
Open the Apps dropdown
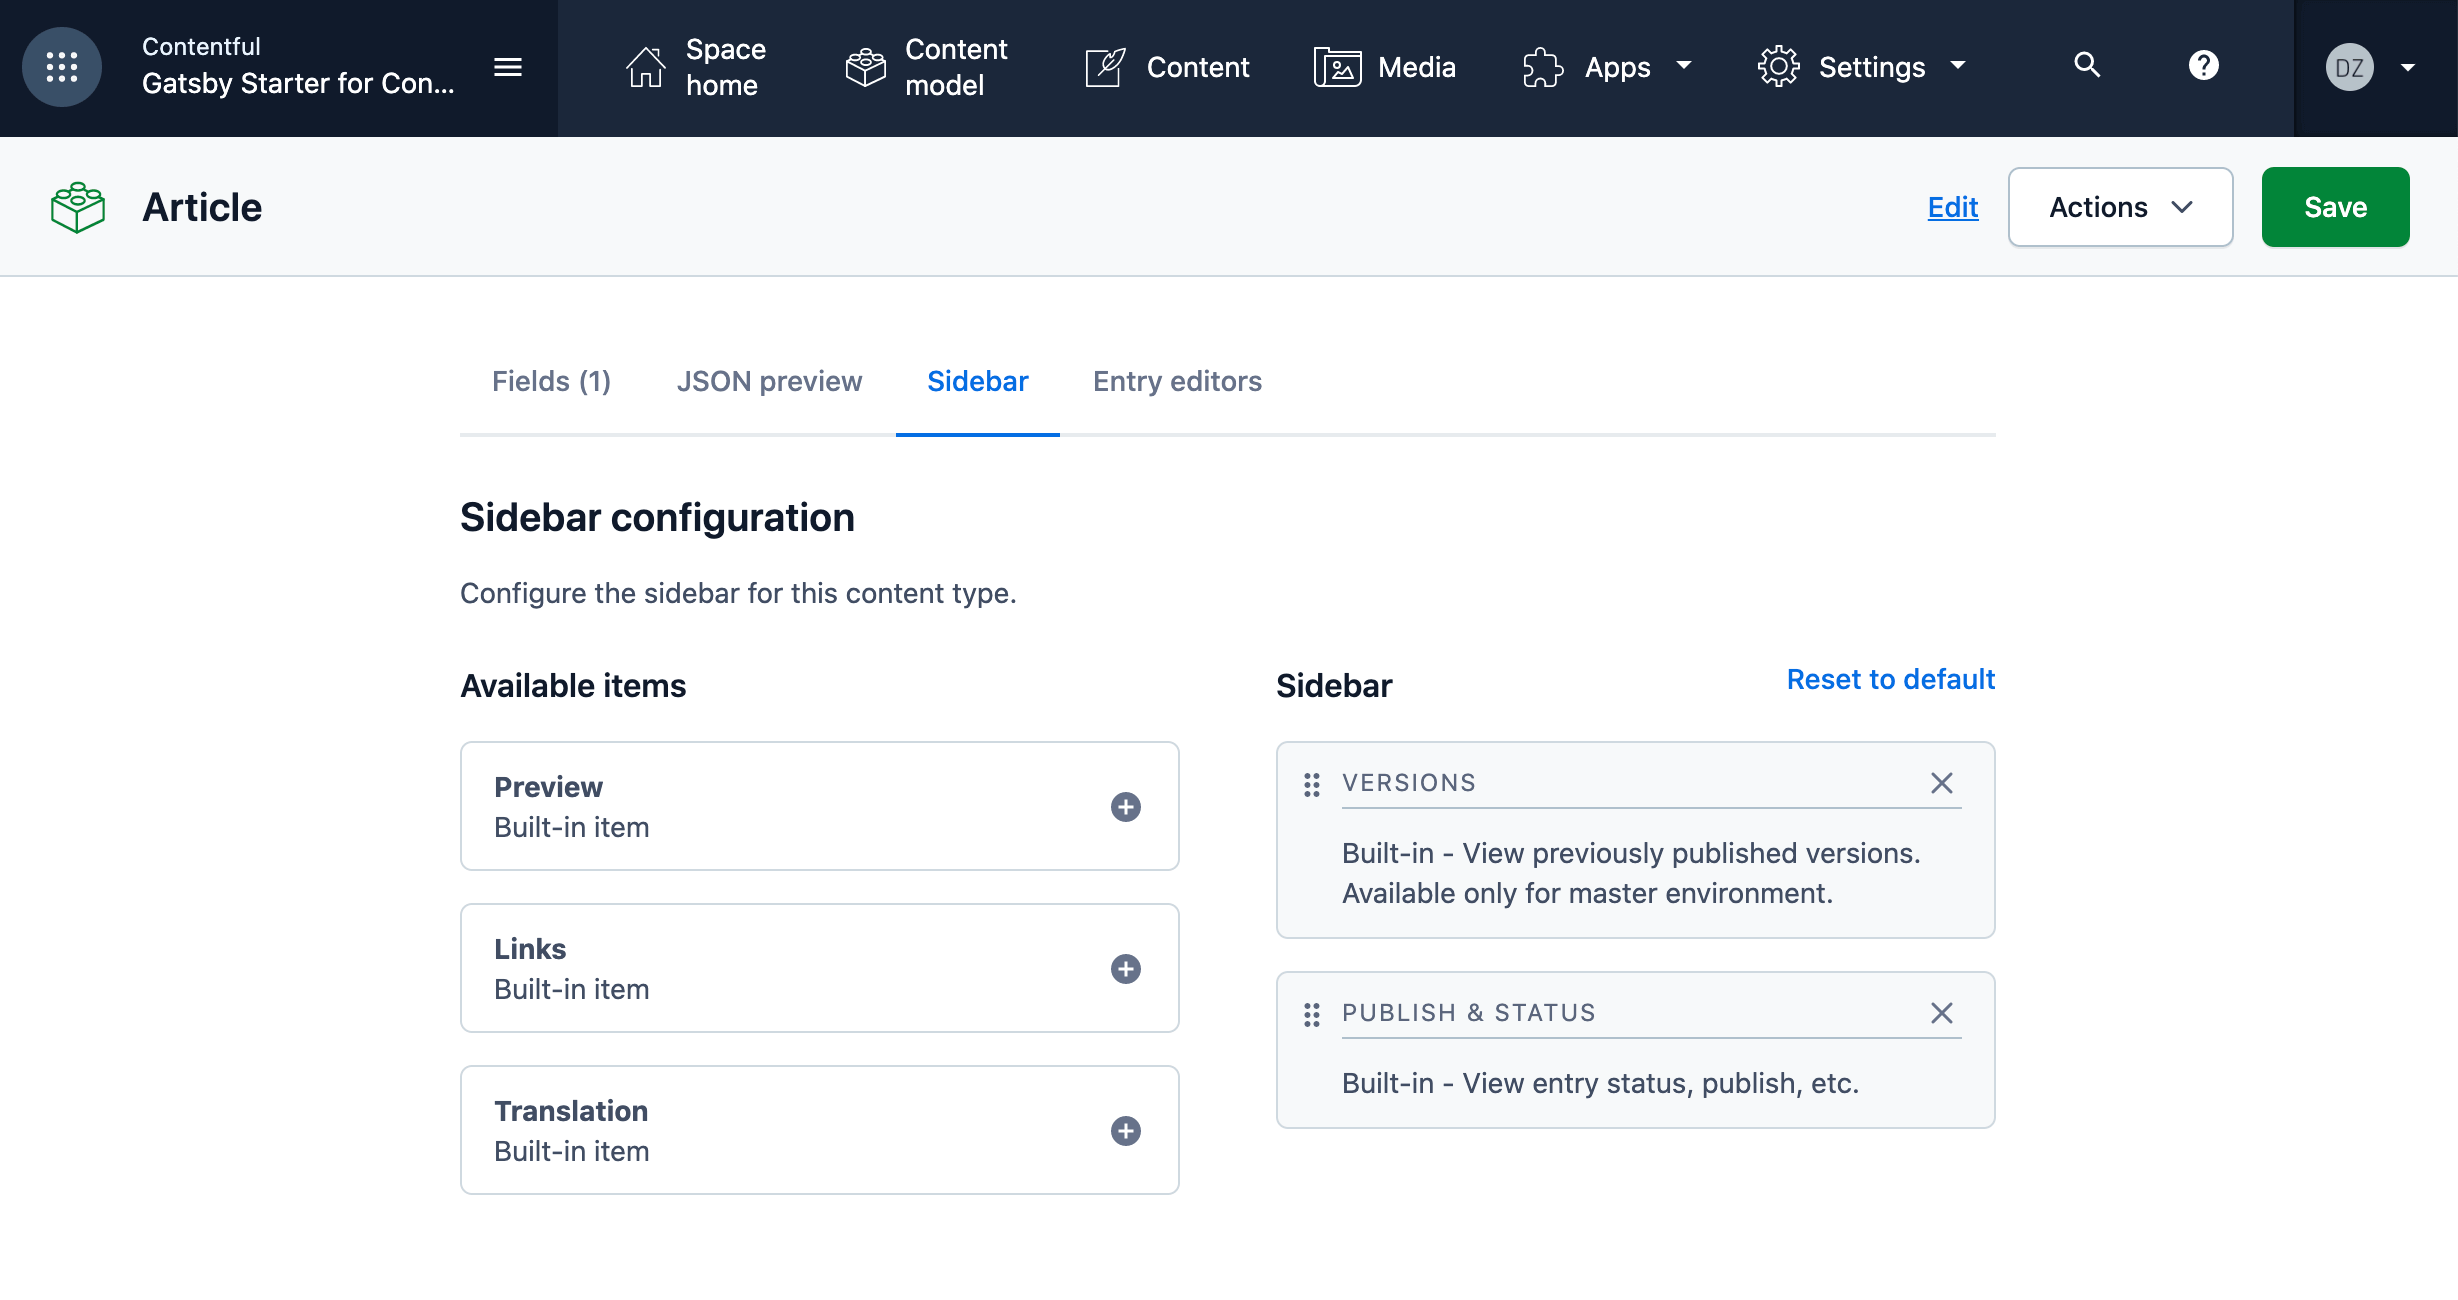pyautogui.click(x=1606, y=67)
